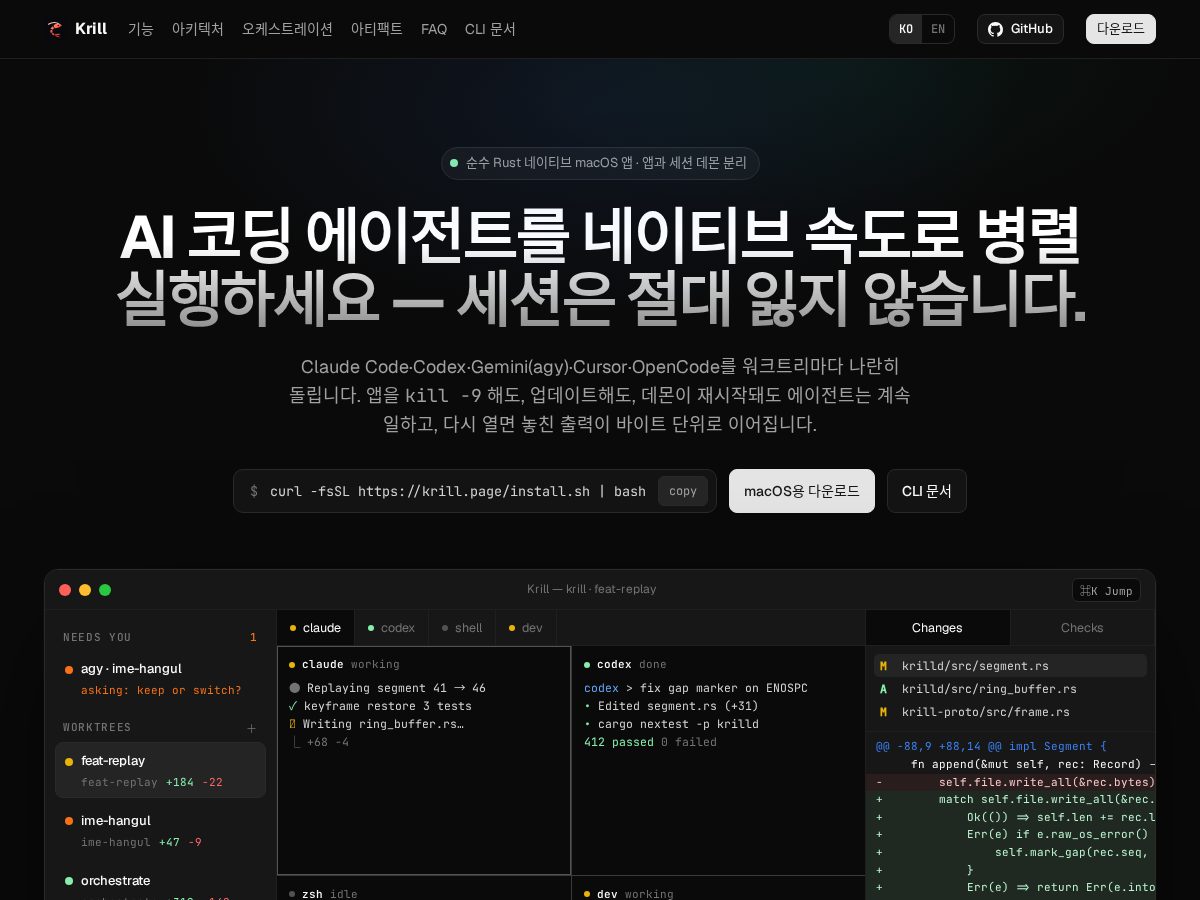1200x900 pixels.
Task: Click the '412 passed 0 failed' line
Action: pyautogui.click(x=650, y=742)
